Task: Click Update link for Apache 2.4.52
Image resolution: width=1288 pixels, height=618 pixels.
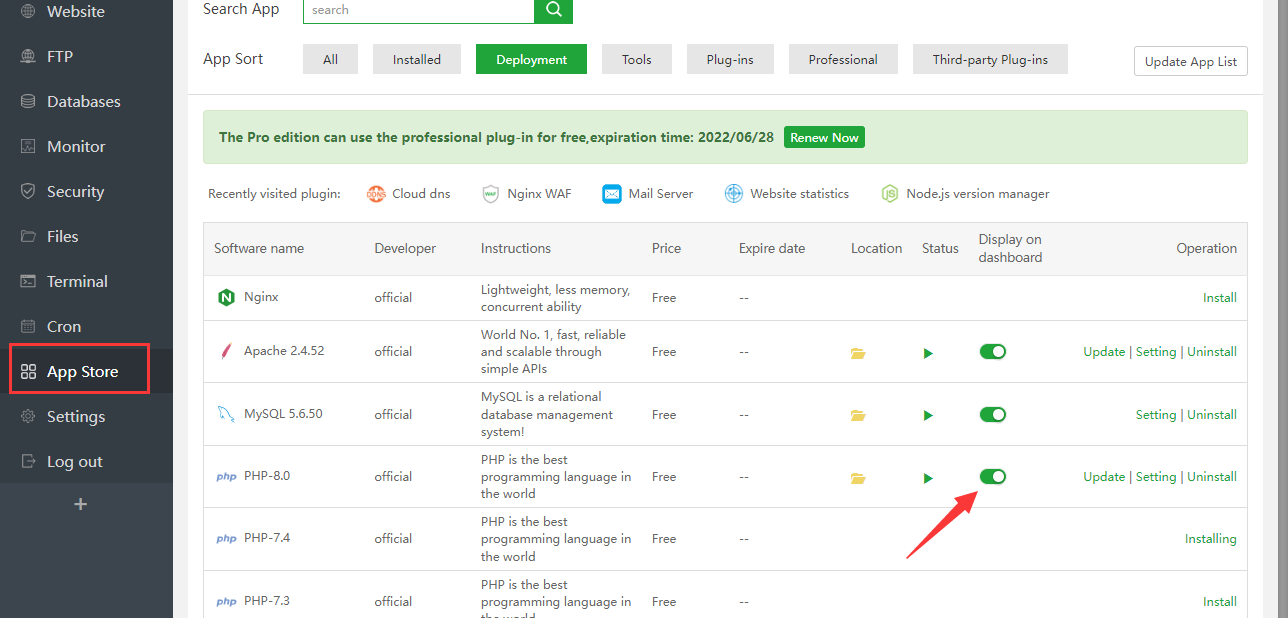Action: [x=1104, y=351]
